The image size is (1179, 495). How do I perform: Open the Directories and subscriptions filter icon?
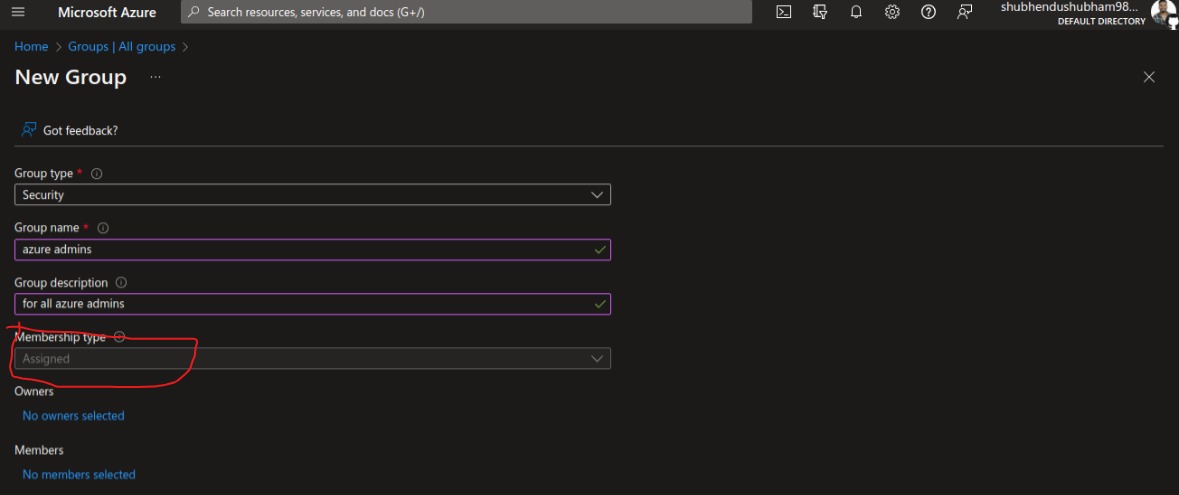[820, 12]
